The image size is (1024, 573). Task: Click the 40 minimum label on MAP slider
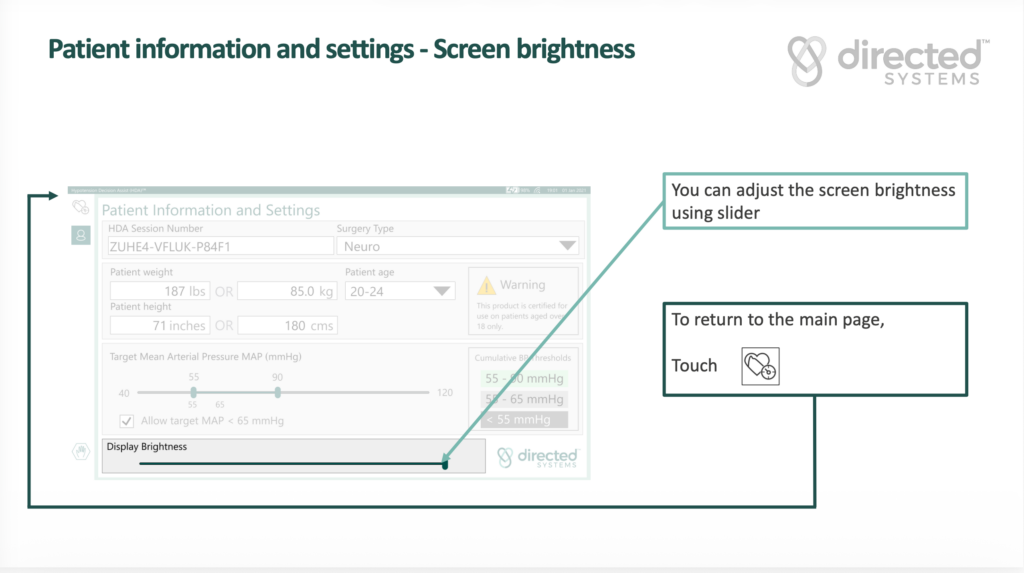[124, 393]
